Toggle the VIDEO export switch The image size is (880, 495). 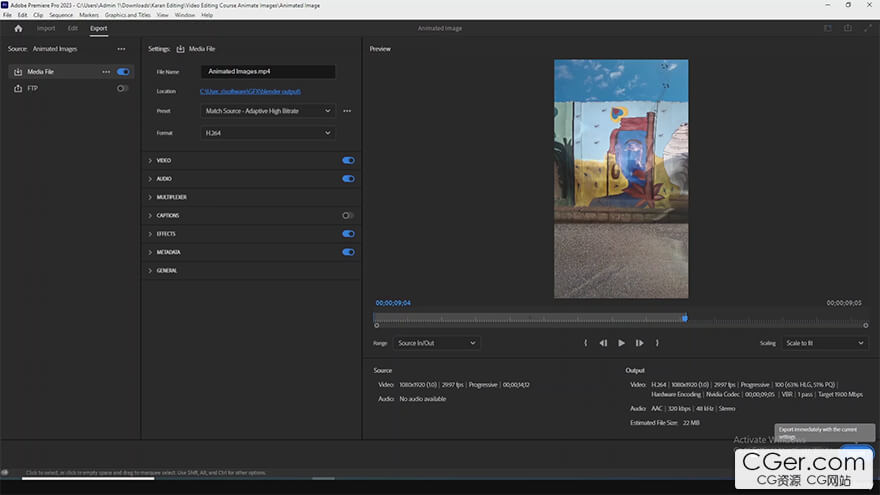(x=349, y=161)
